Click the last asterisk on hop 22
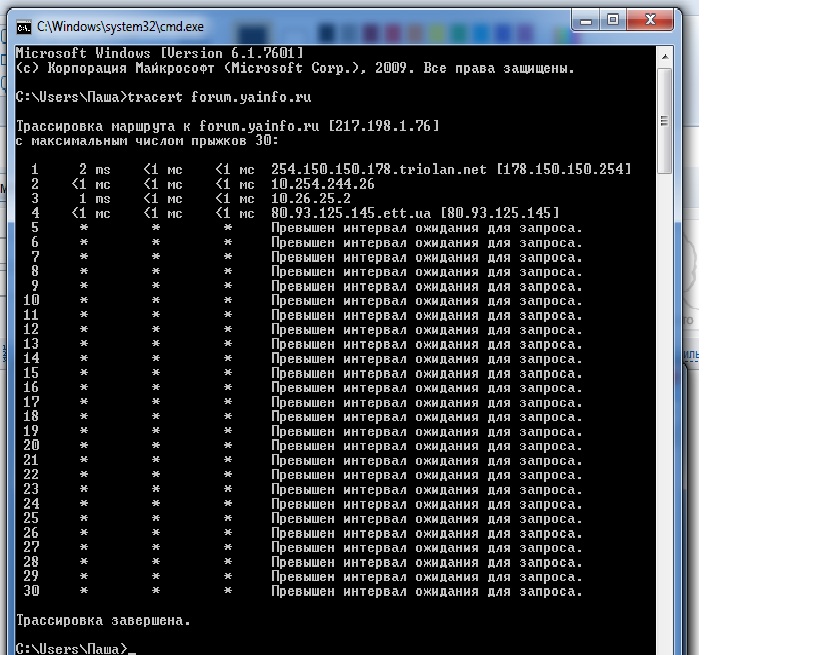This screenshot has width=819, height=655. coord(228,475)
